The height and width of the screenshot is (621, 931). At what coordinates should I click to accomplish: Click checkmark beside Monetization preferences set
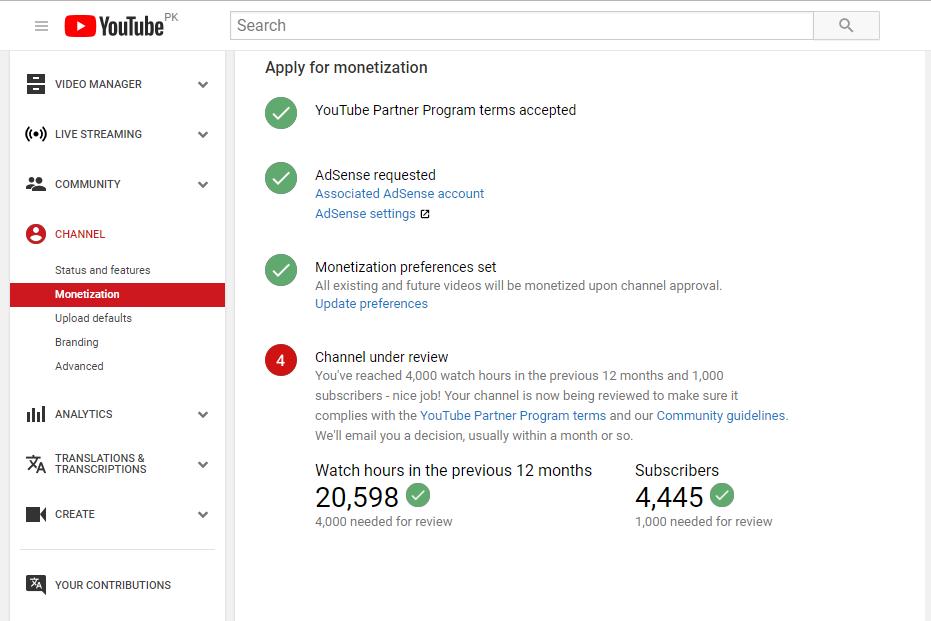(x=281, y=270)
